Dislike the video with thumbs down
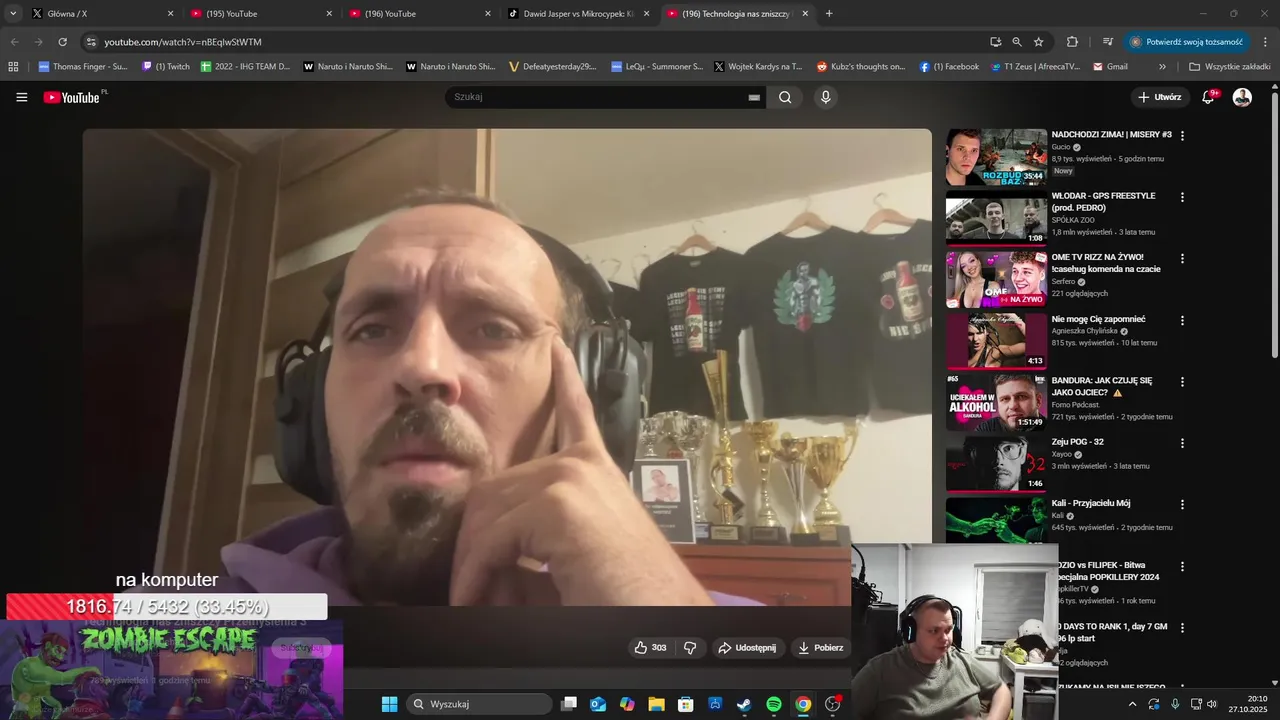The image size is (1280, 720). [x=690, y=648]
